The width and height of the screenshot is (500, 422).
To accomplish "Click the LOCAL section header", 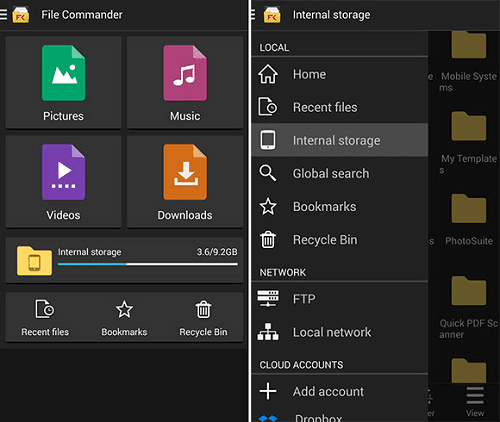I will click(x=274, y=48).
